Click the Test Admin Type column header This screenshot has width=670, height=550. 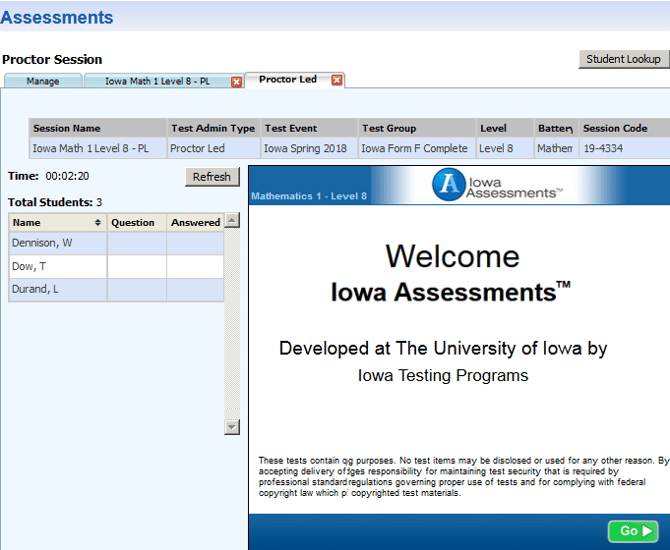(214, 128)
